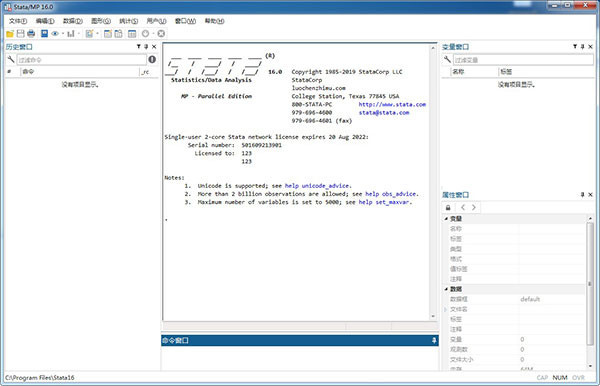Click the Open file folder icon

click(10, 34)
